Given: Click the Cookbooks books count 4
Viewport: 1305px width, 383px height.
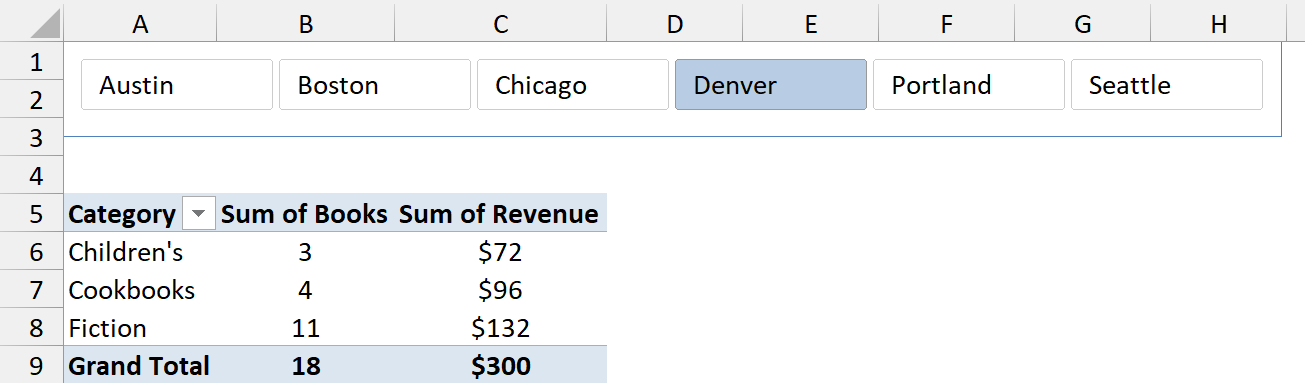Looking at the screenshot, I should pos(306,290).
